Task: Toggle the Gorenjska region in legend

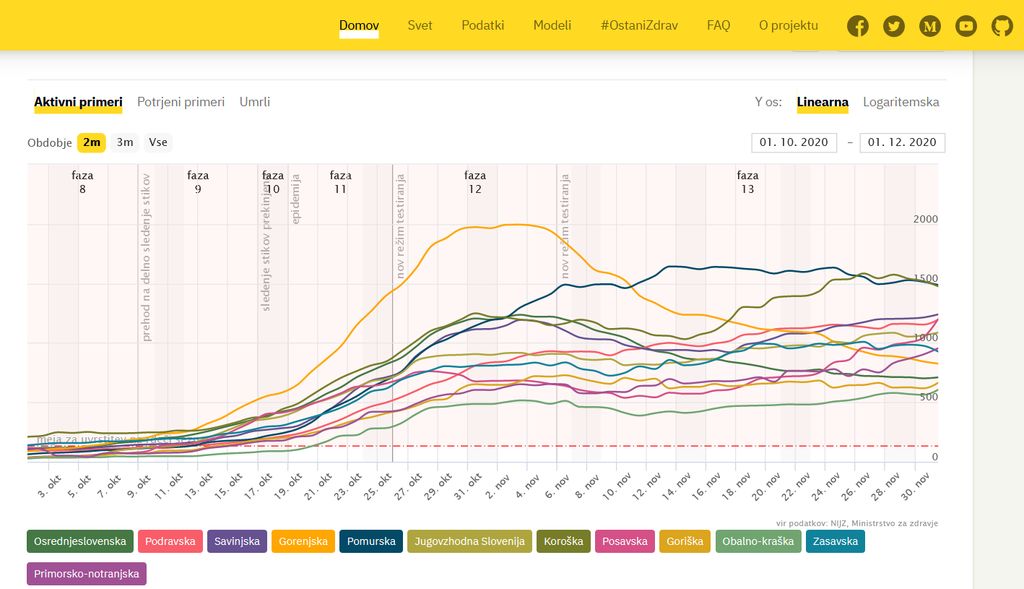Action: pos(303,542)
